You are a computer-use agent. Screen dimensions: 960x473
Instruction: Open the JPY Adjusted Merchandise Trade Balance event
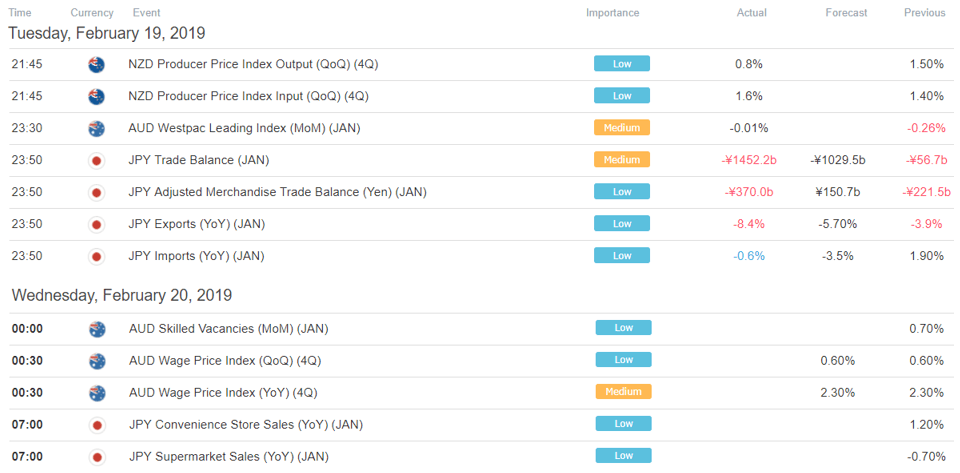pos(277,192)
